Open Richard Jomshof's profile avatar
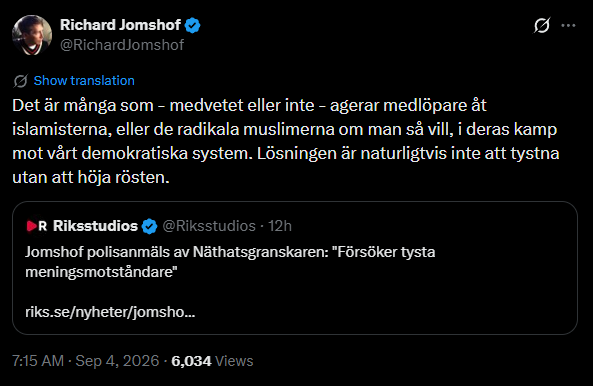 click(32, 35)
